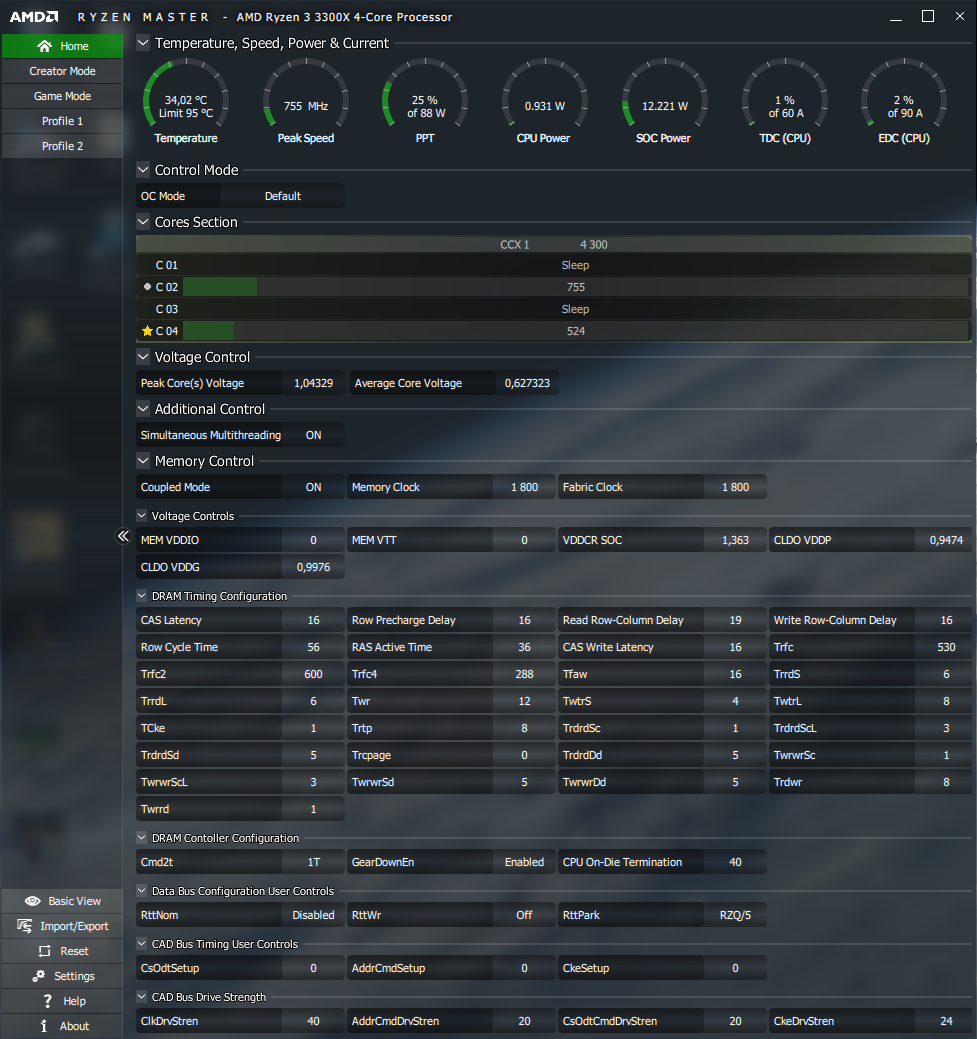This screenshot has height=1039, width=977.
Task: Click the C 03 Sleep row
Action: coord(553,309)
